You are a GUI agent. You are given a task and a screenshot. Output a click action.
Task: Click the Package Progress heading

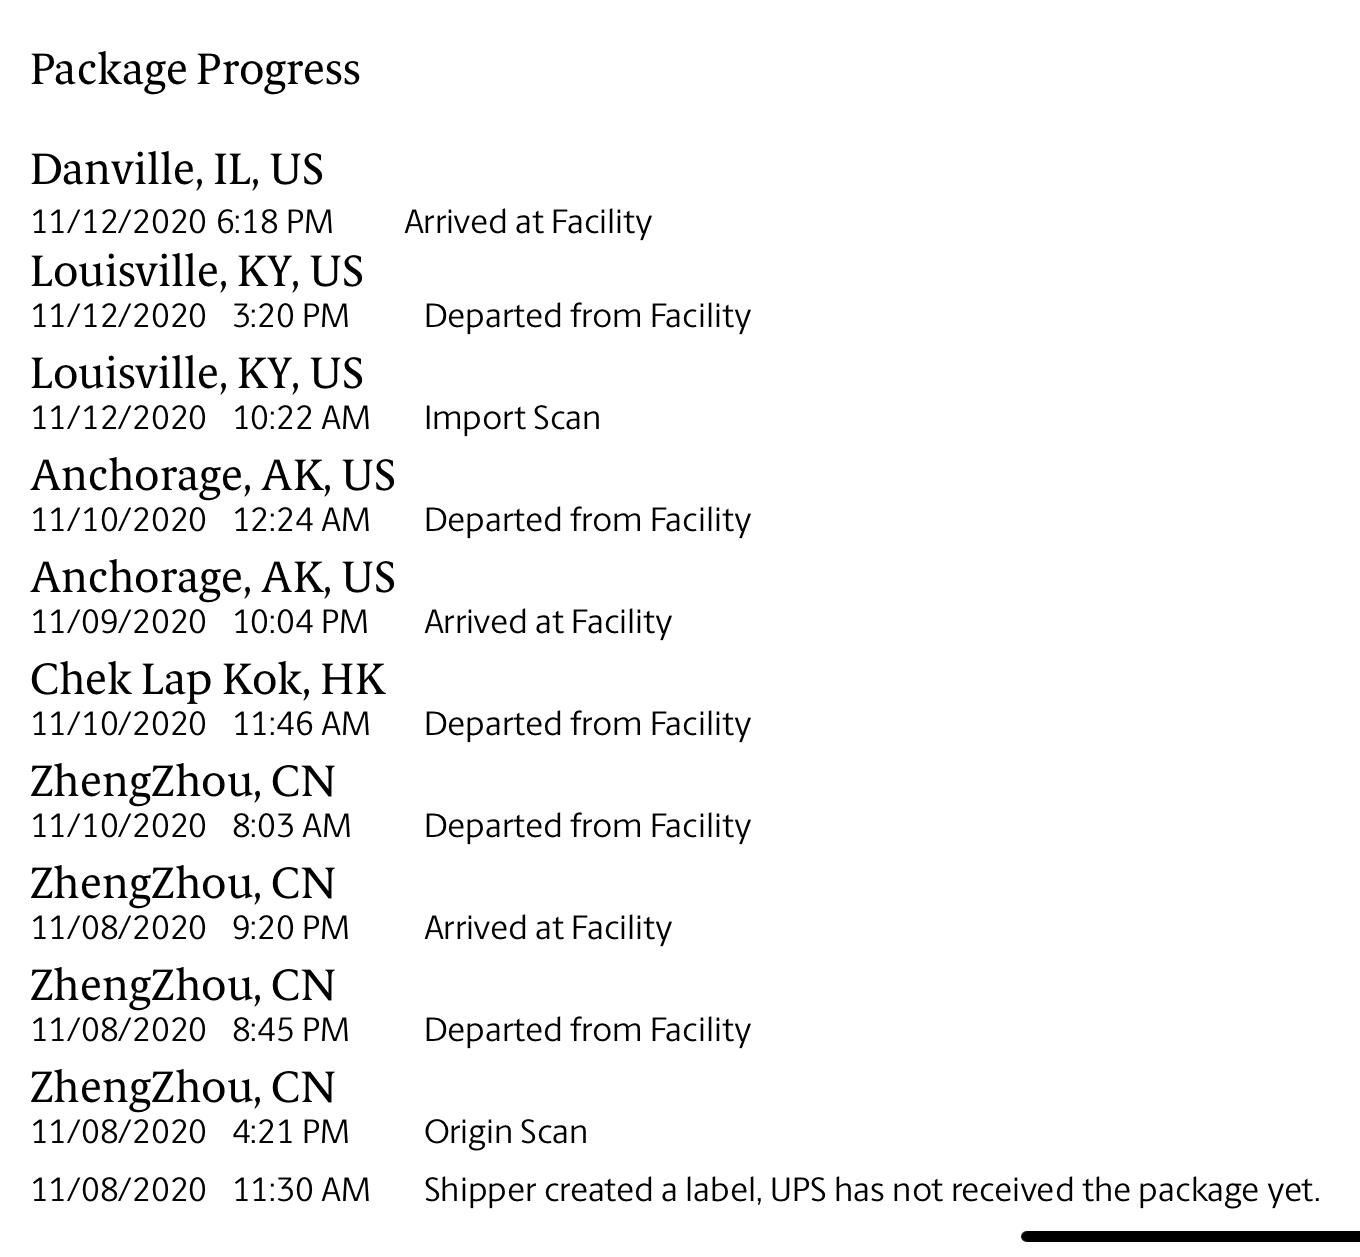point(195,70)
